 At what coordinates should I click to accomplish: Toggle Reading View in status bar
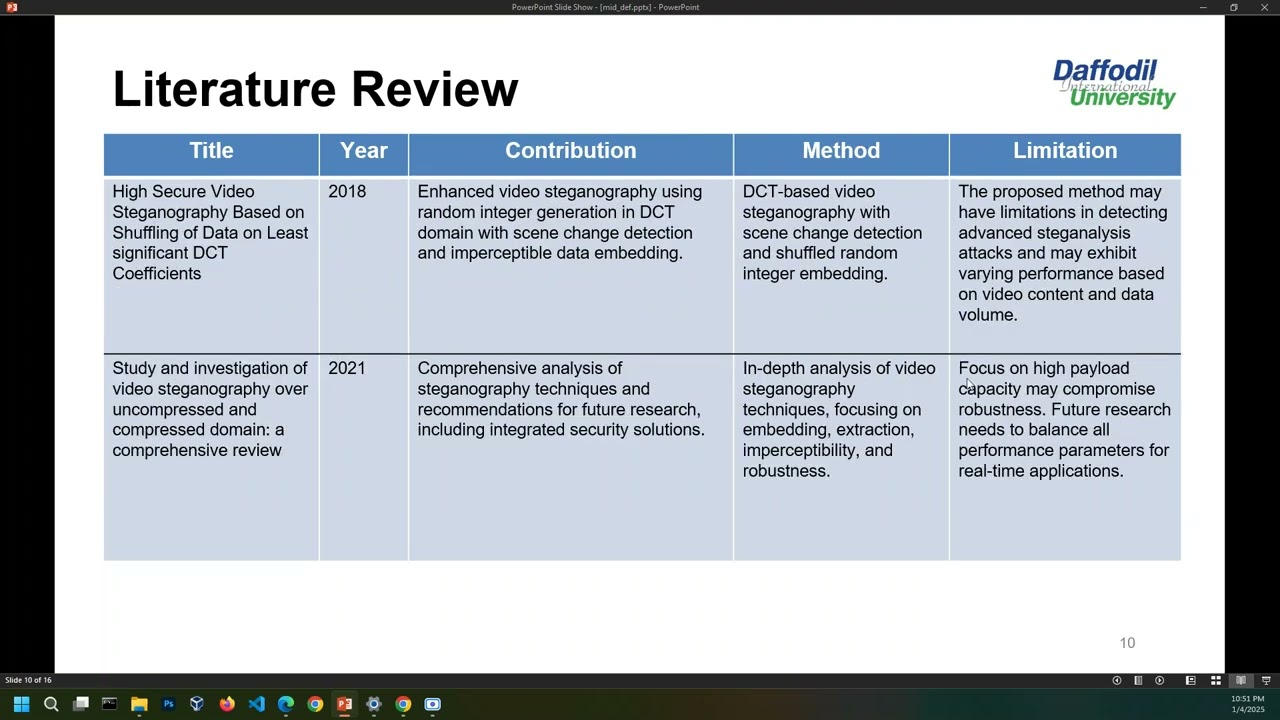pos(1240,680)
